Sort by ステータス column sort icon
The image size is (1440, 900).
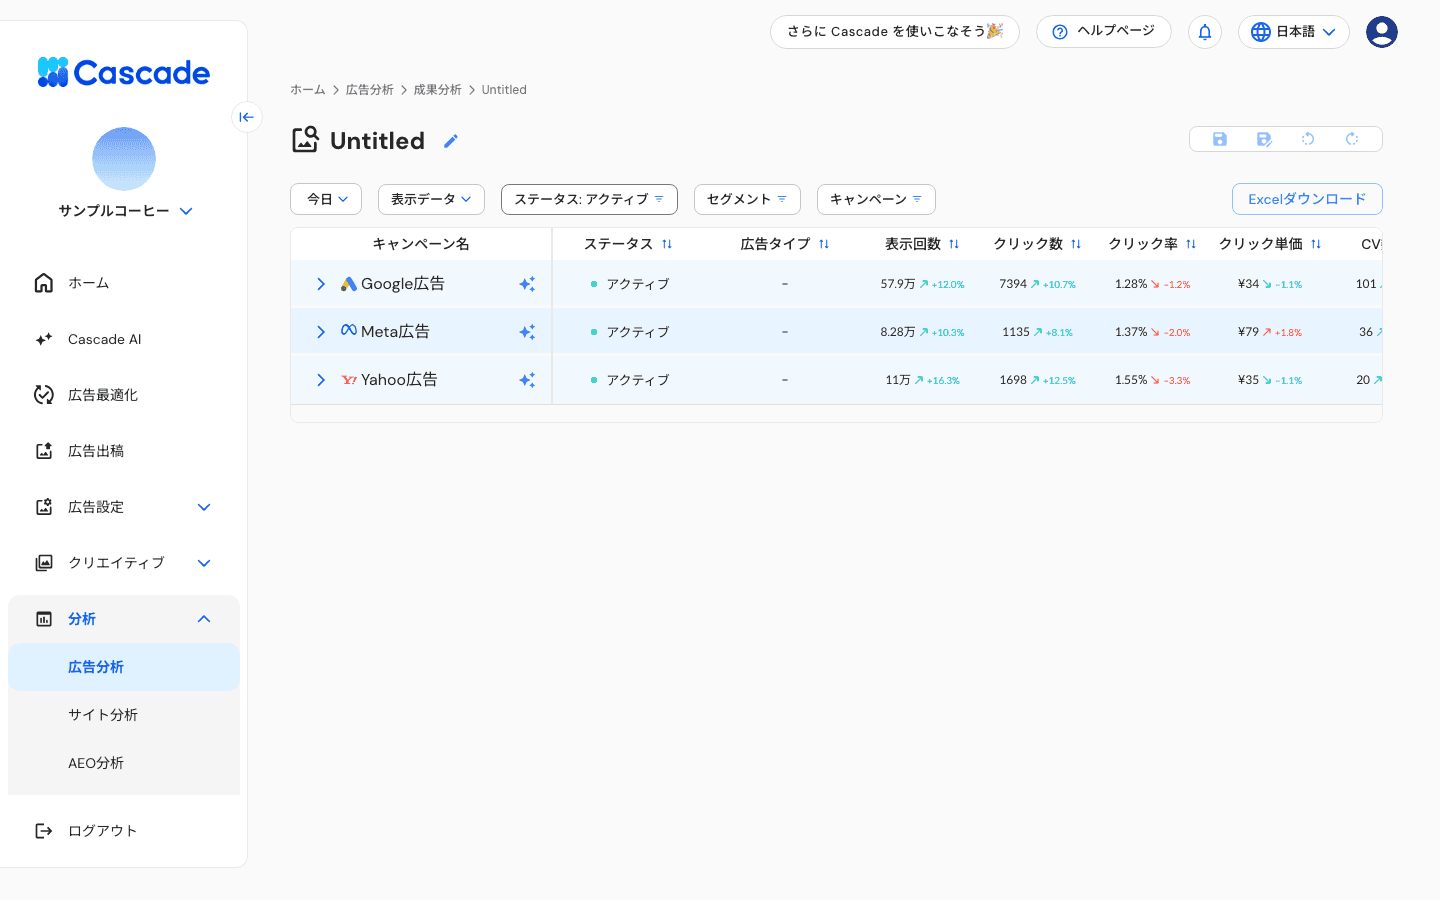point(667,244)
